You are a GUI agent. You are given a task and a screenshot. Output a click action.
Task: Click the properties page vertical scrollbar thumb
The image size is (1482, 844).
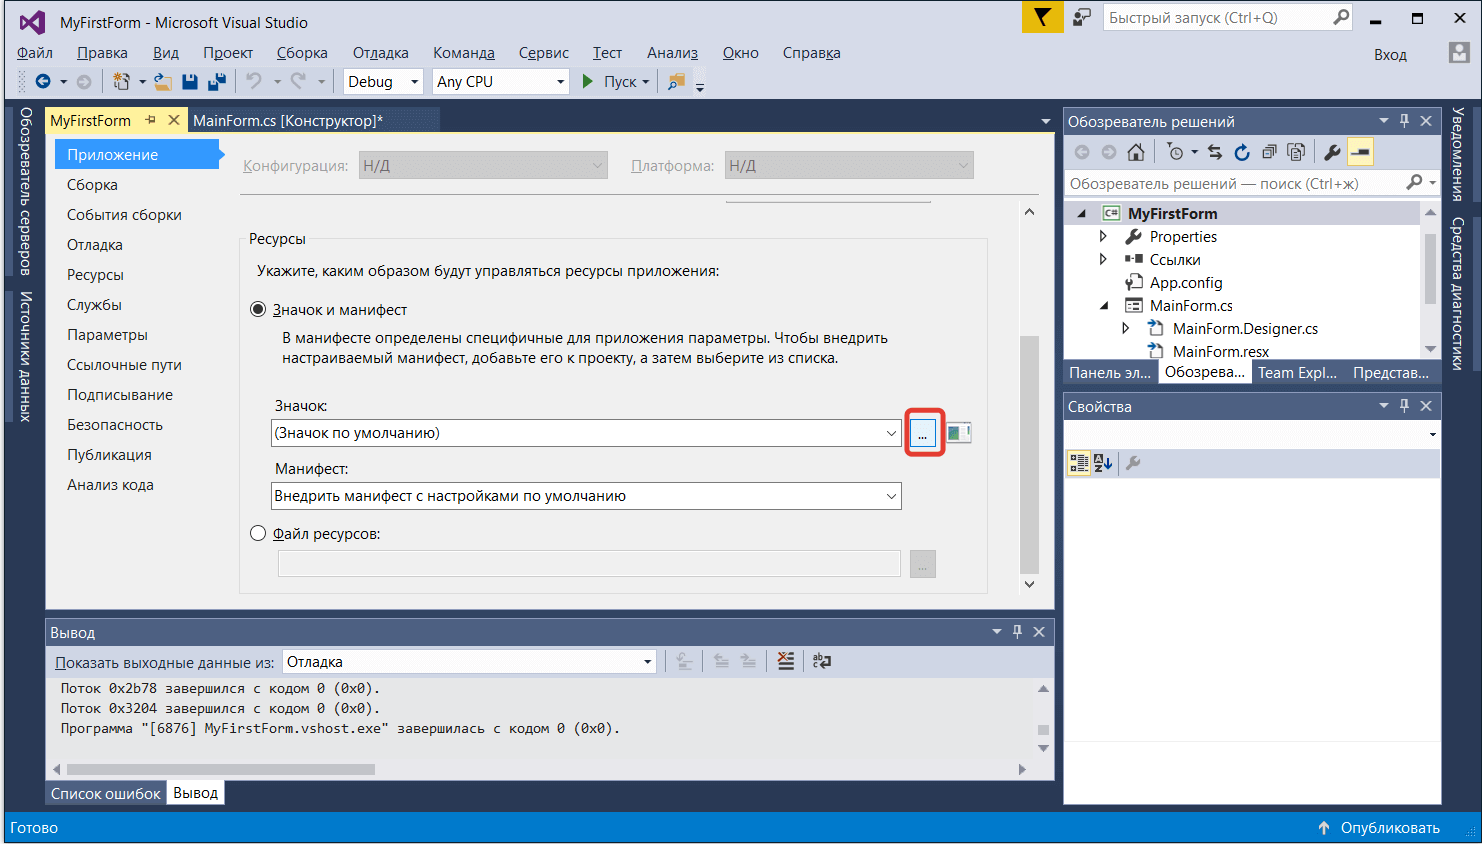pyautogui.click(x=1029, y=453)
